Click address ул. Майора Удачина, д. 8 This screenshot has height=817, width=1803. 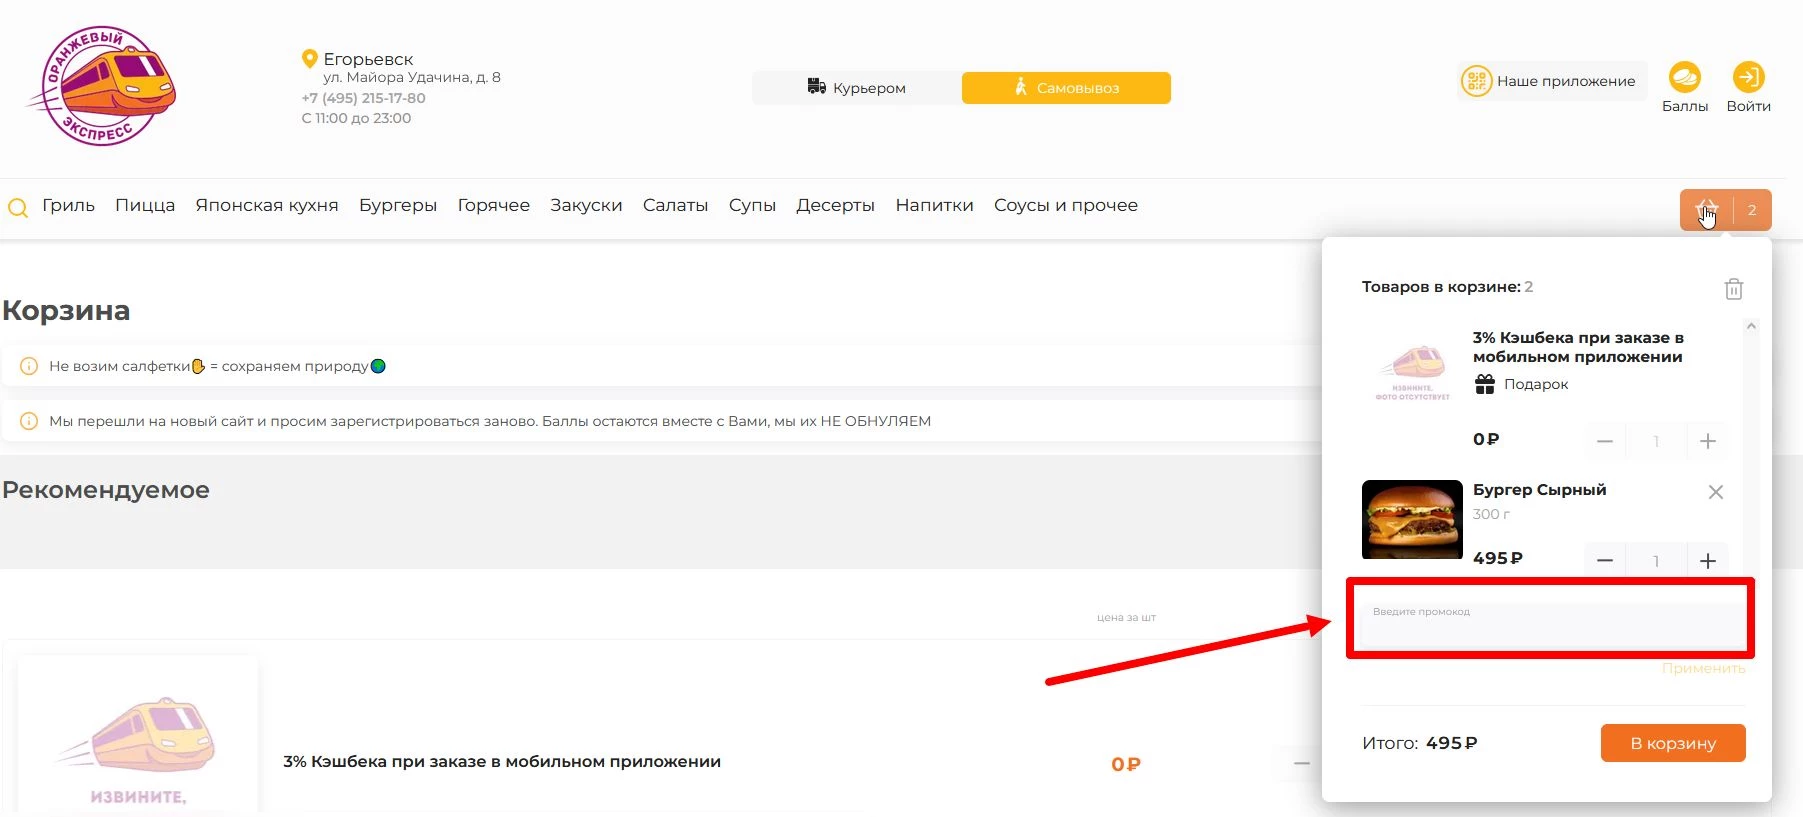(x=412, y=77)
